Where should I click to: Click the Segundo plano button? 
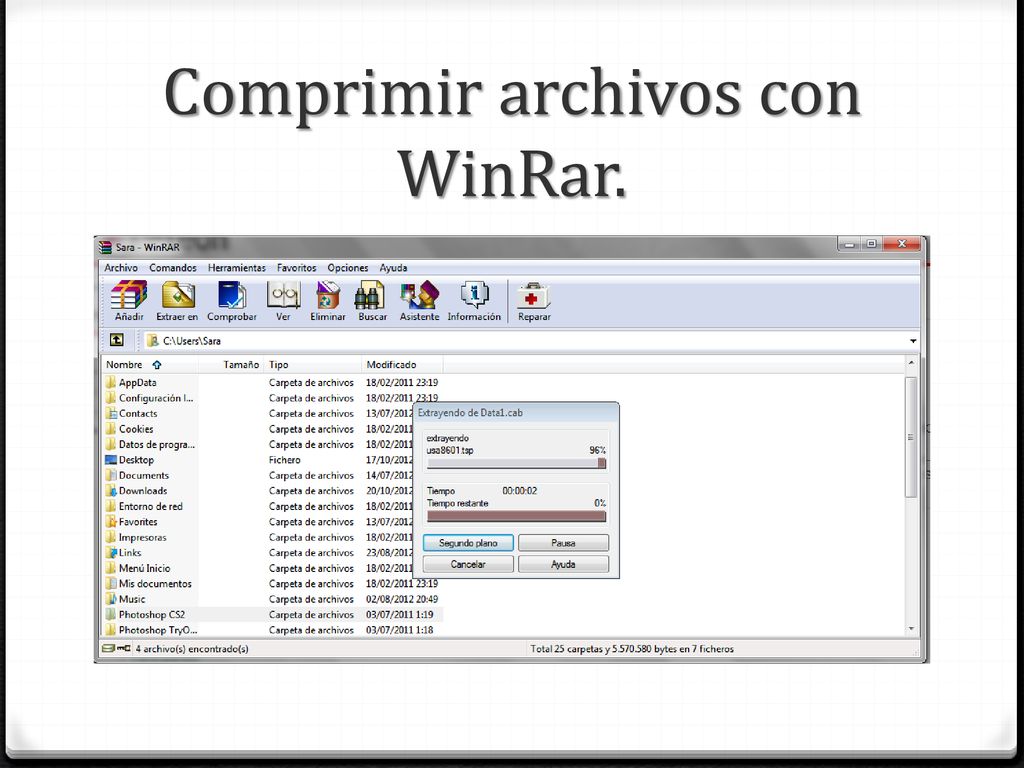click(x=468, y=543)
